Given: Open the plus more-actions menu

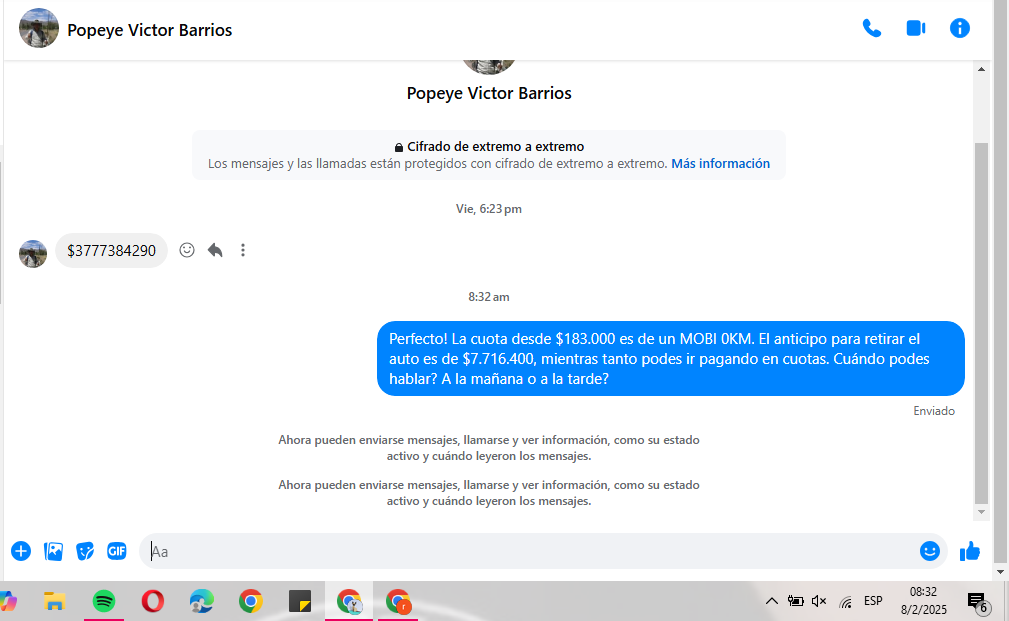Looking at the screenshot, I should [21, 551].
